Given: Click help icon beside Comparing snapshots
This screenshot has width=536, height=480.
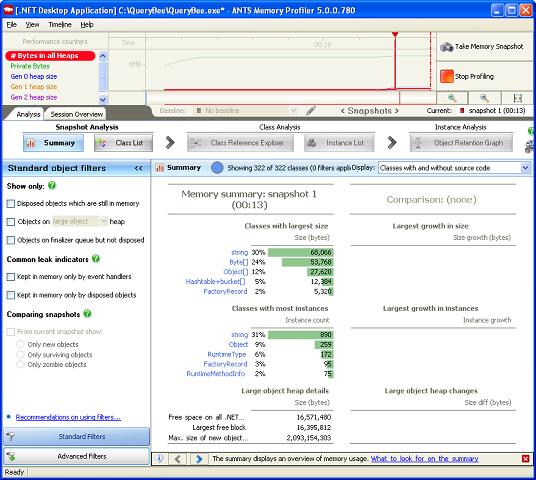Looking at the screenshot, I should coord(88,313).
